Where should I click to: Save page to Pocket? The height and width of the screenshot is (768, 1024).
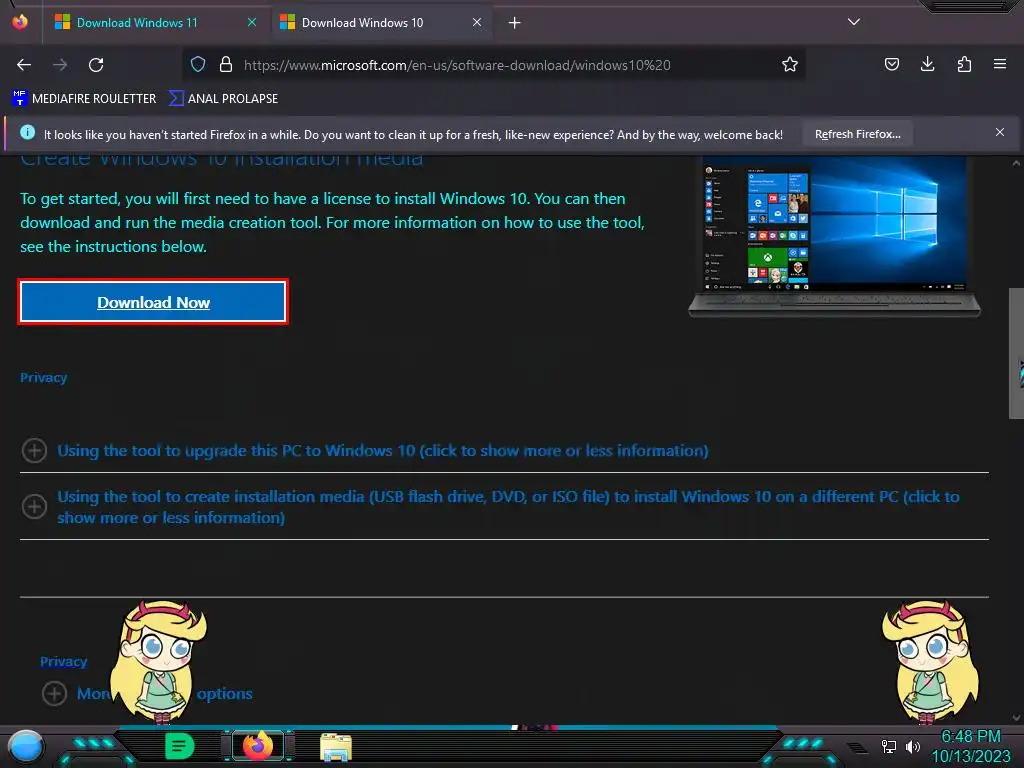[891, 64]
